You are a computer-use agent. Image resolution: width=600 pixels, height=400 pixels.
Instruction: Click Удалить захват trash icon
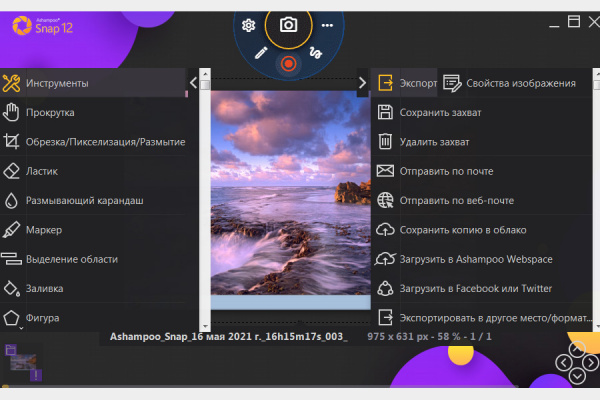point(385,141)
